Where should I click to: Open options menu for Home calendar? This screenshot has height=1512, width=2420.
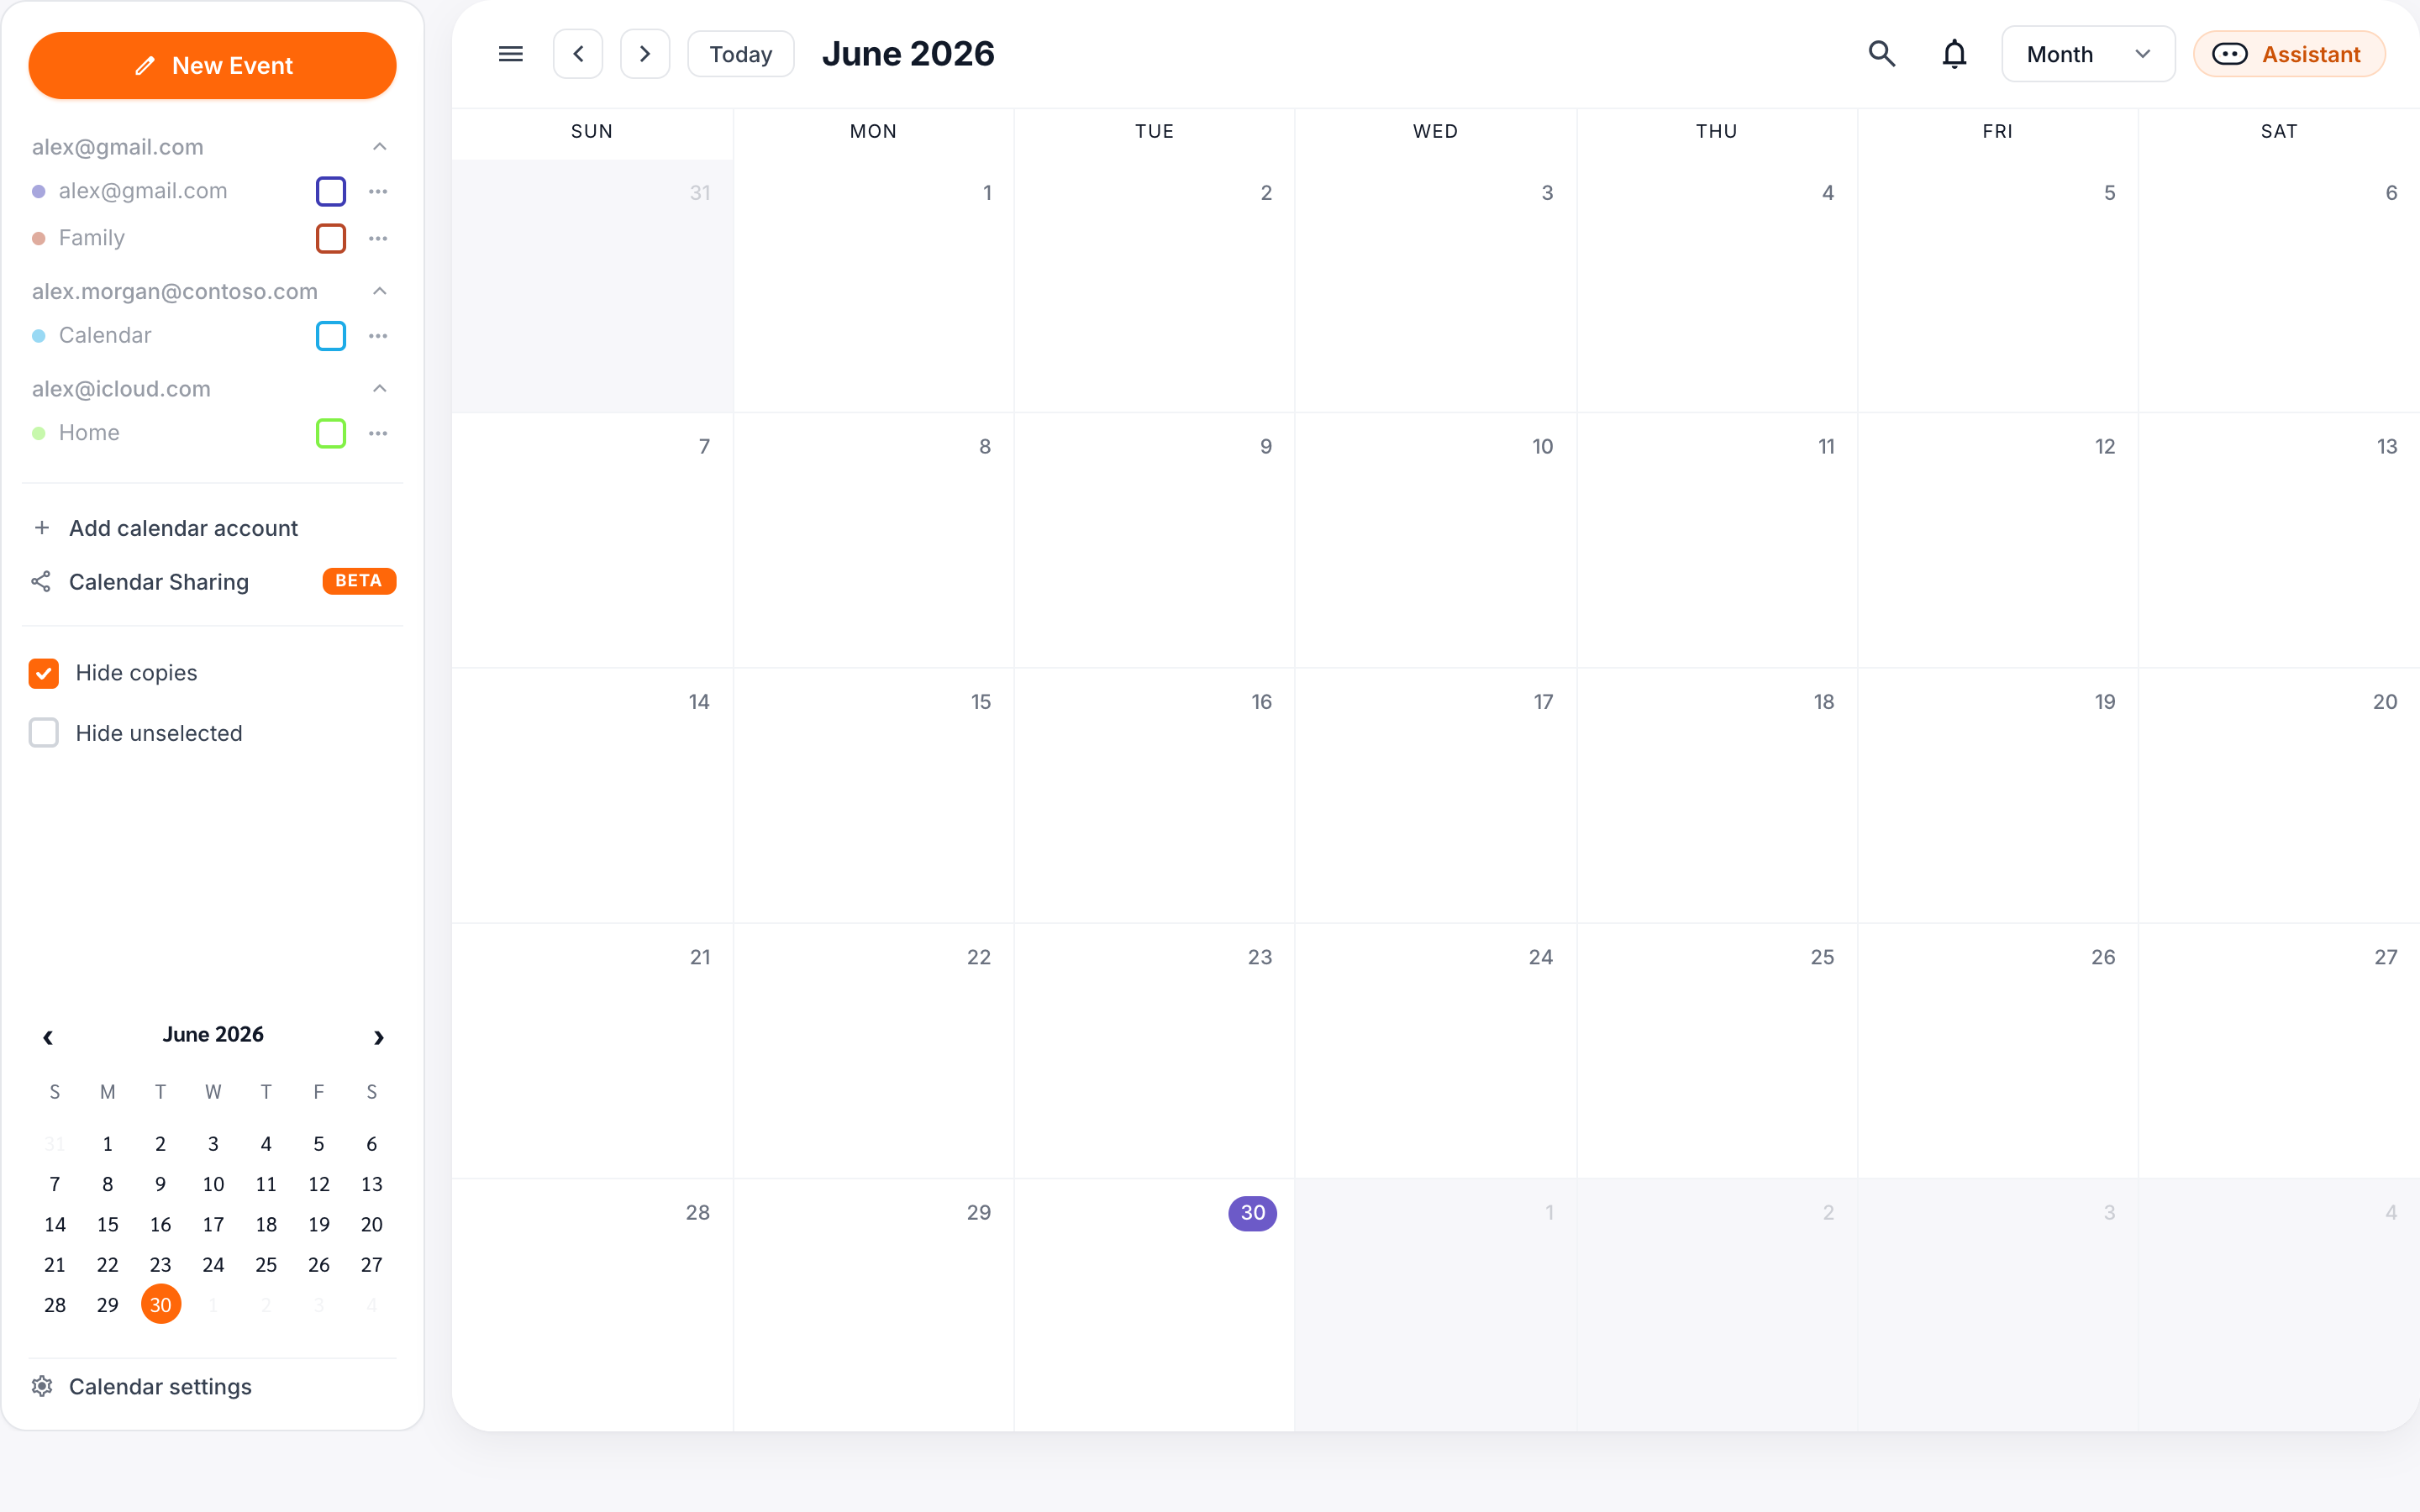coord(378,433)
